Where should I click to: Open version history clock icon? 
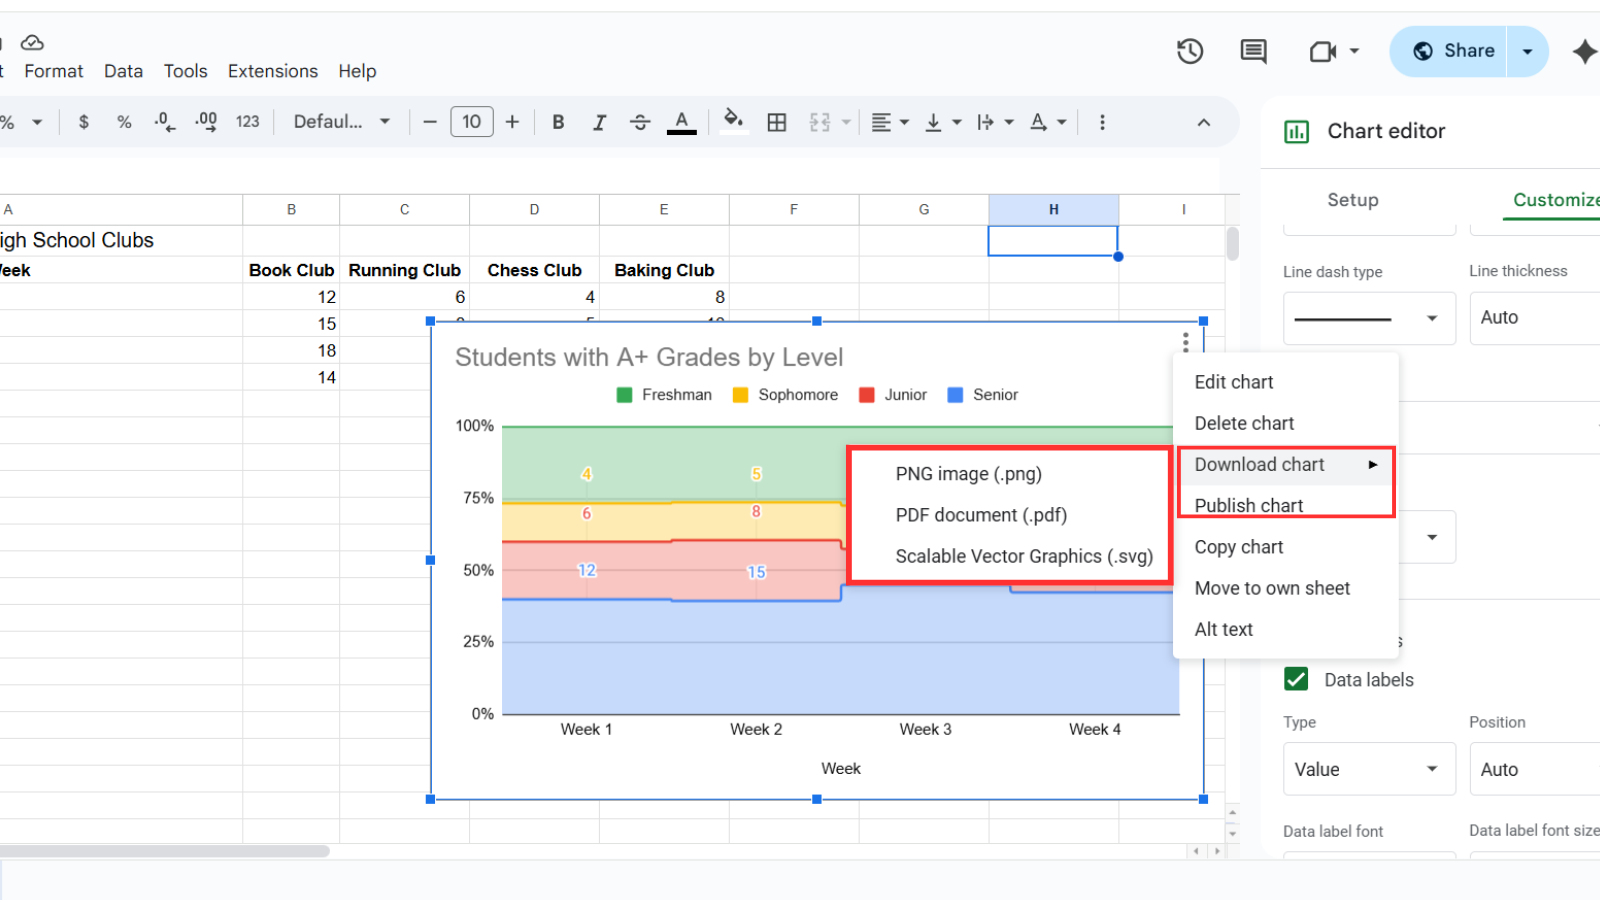(x=1189, y=51)
